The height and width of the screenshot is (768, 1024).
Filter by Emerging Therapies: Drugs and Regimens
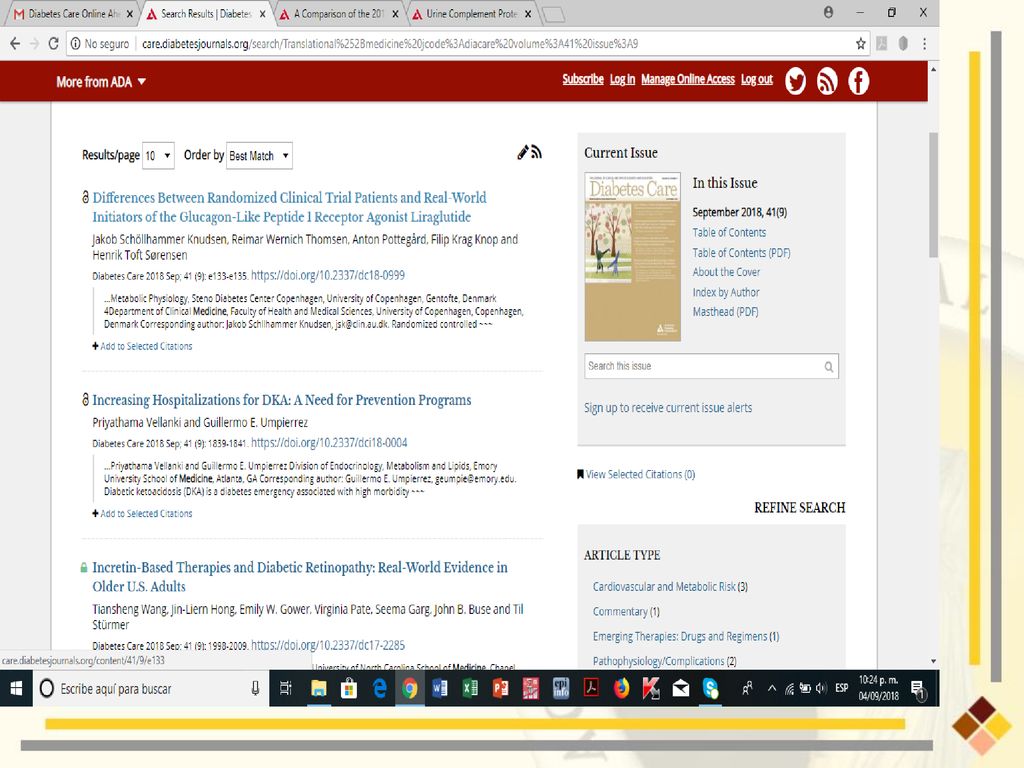(680, 636)
